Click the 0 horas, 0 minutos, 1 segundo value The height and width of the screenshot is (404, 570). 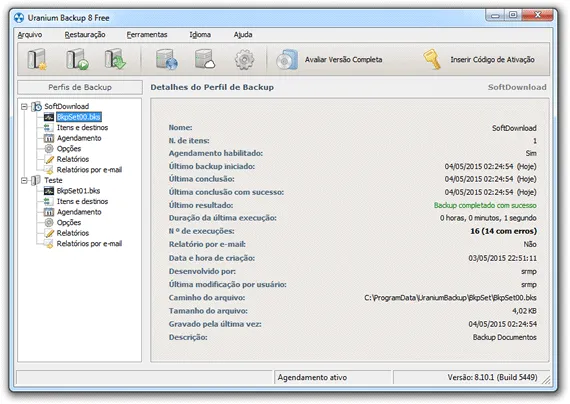click(488, 218)
